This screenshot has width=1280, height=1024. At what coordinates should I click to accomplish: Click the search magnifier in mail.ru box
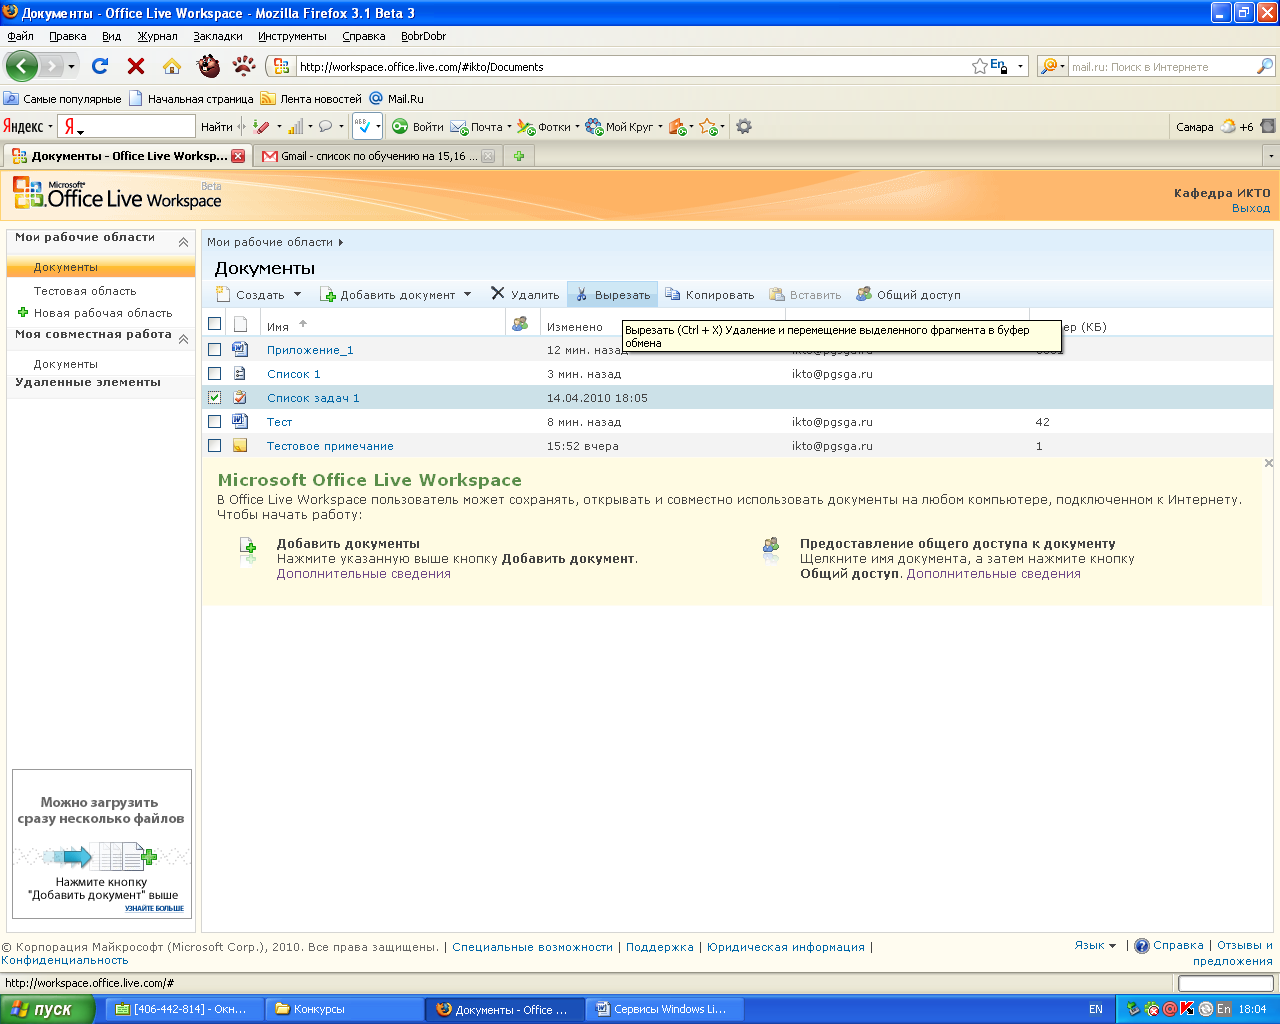(x=1265, y=66)
